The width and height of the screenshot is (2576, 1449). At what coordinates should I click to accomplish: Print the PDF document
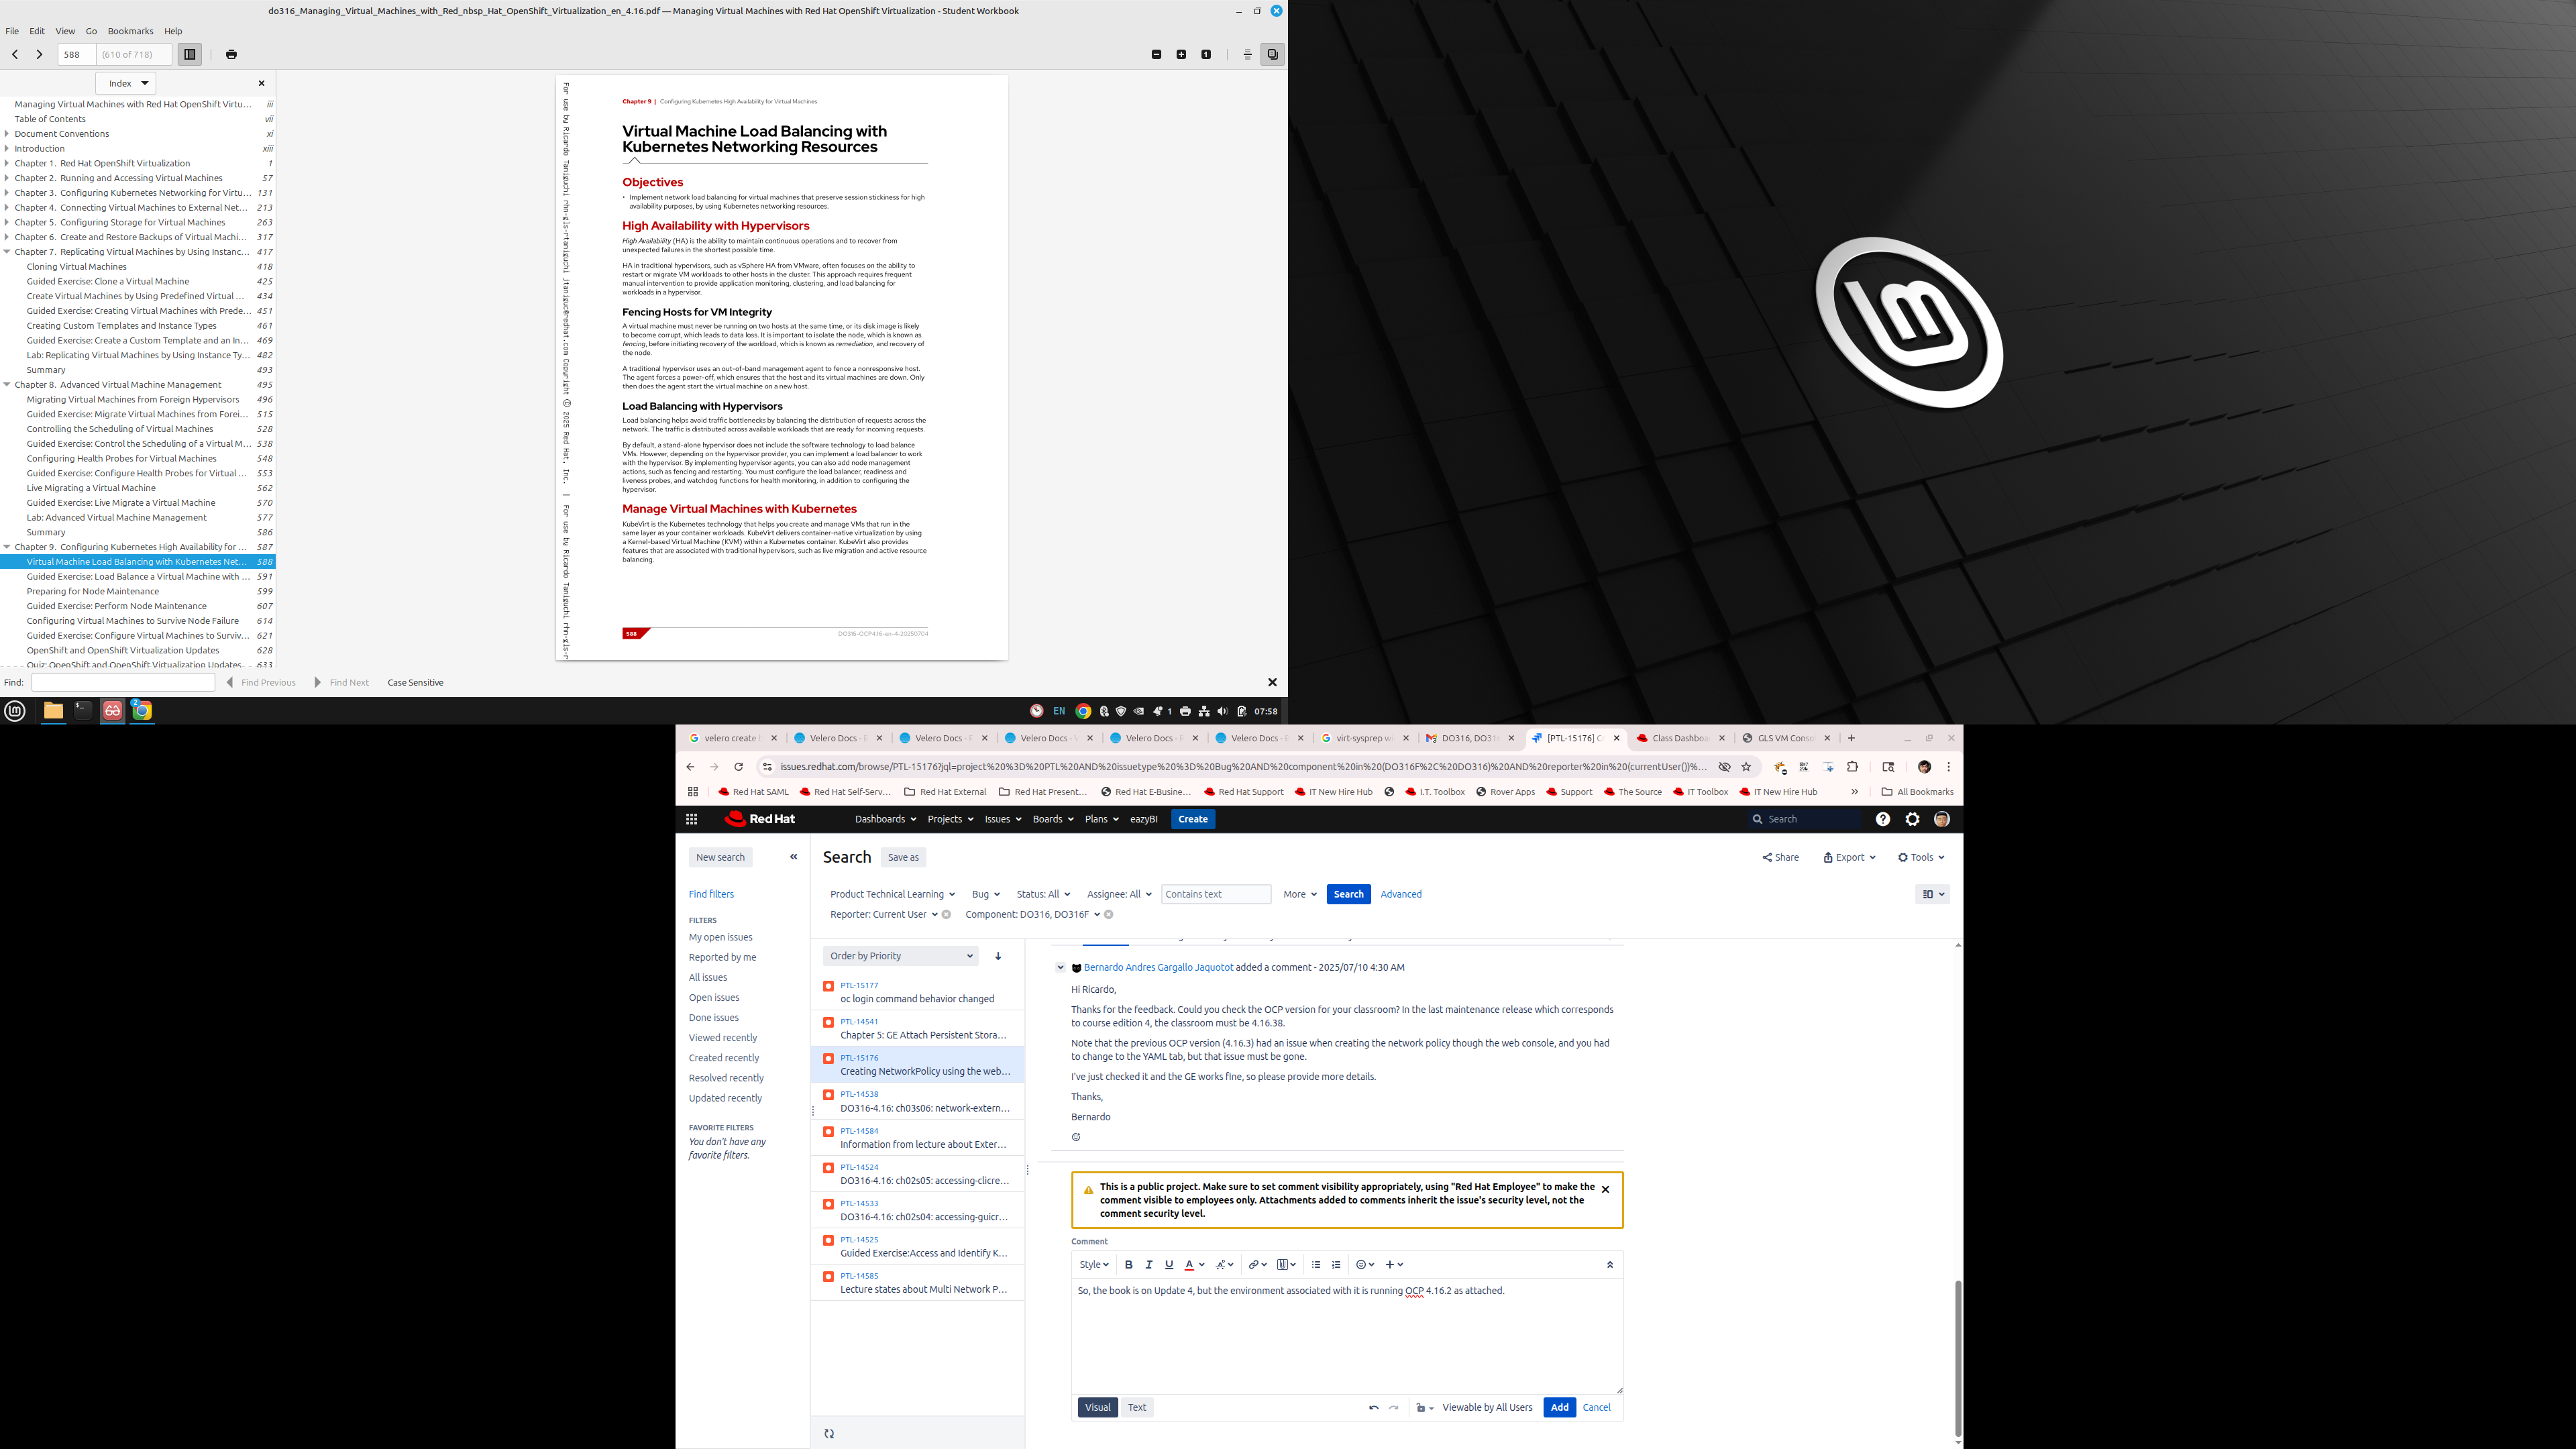(x=231, y=55)
